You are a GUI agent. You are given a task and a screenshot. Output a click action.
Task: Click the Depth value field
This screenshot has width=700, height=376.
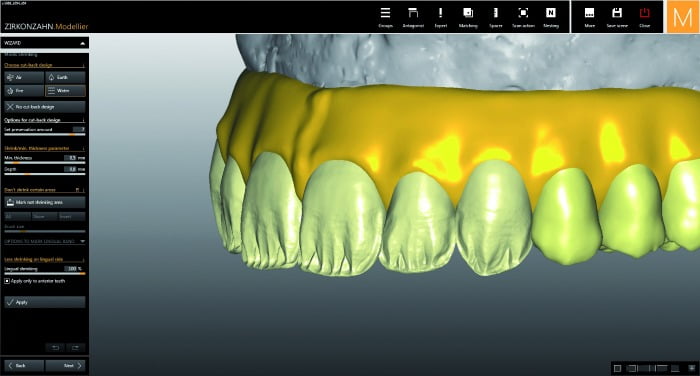(70, 169)
